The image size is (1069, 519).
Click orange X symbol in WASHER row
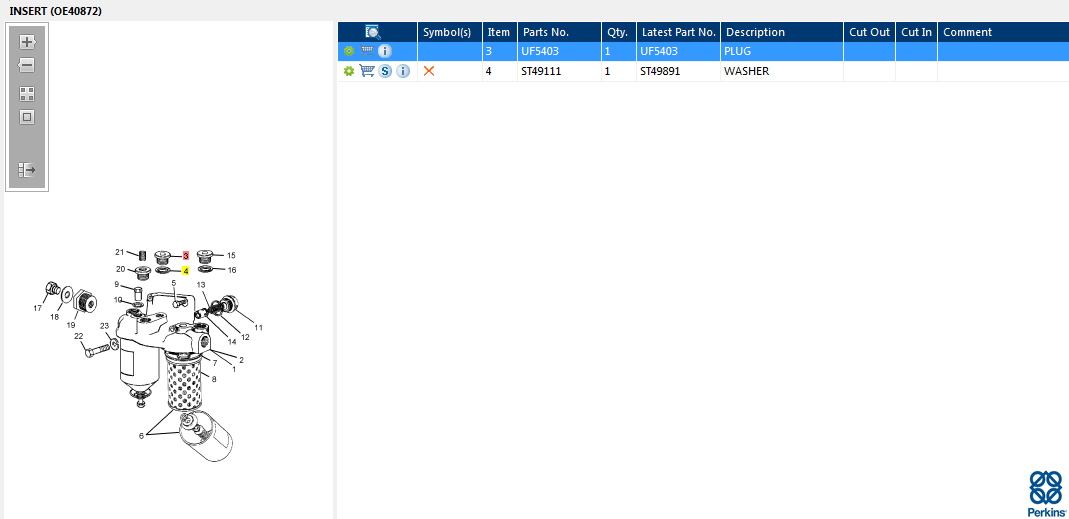coord(429,71)
